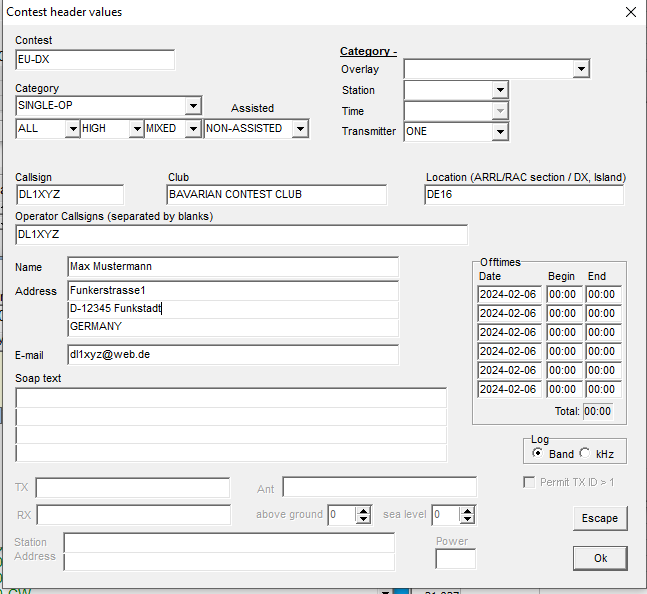Expand the Station category dropdown
The width and height of the screenshot is (647, 594).
500,90
